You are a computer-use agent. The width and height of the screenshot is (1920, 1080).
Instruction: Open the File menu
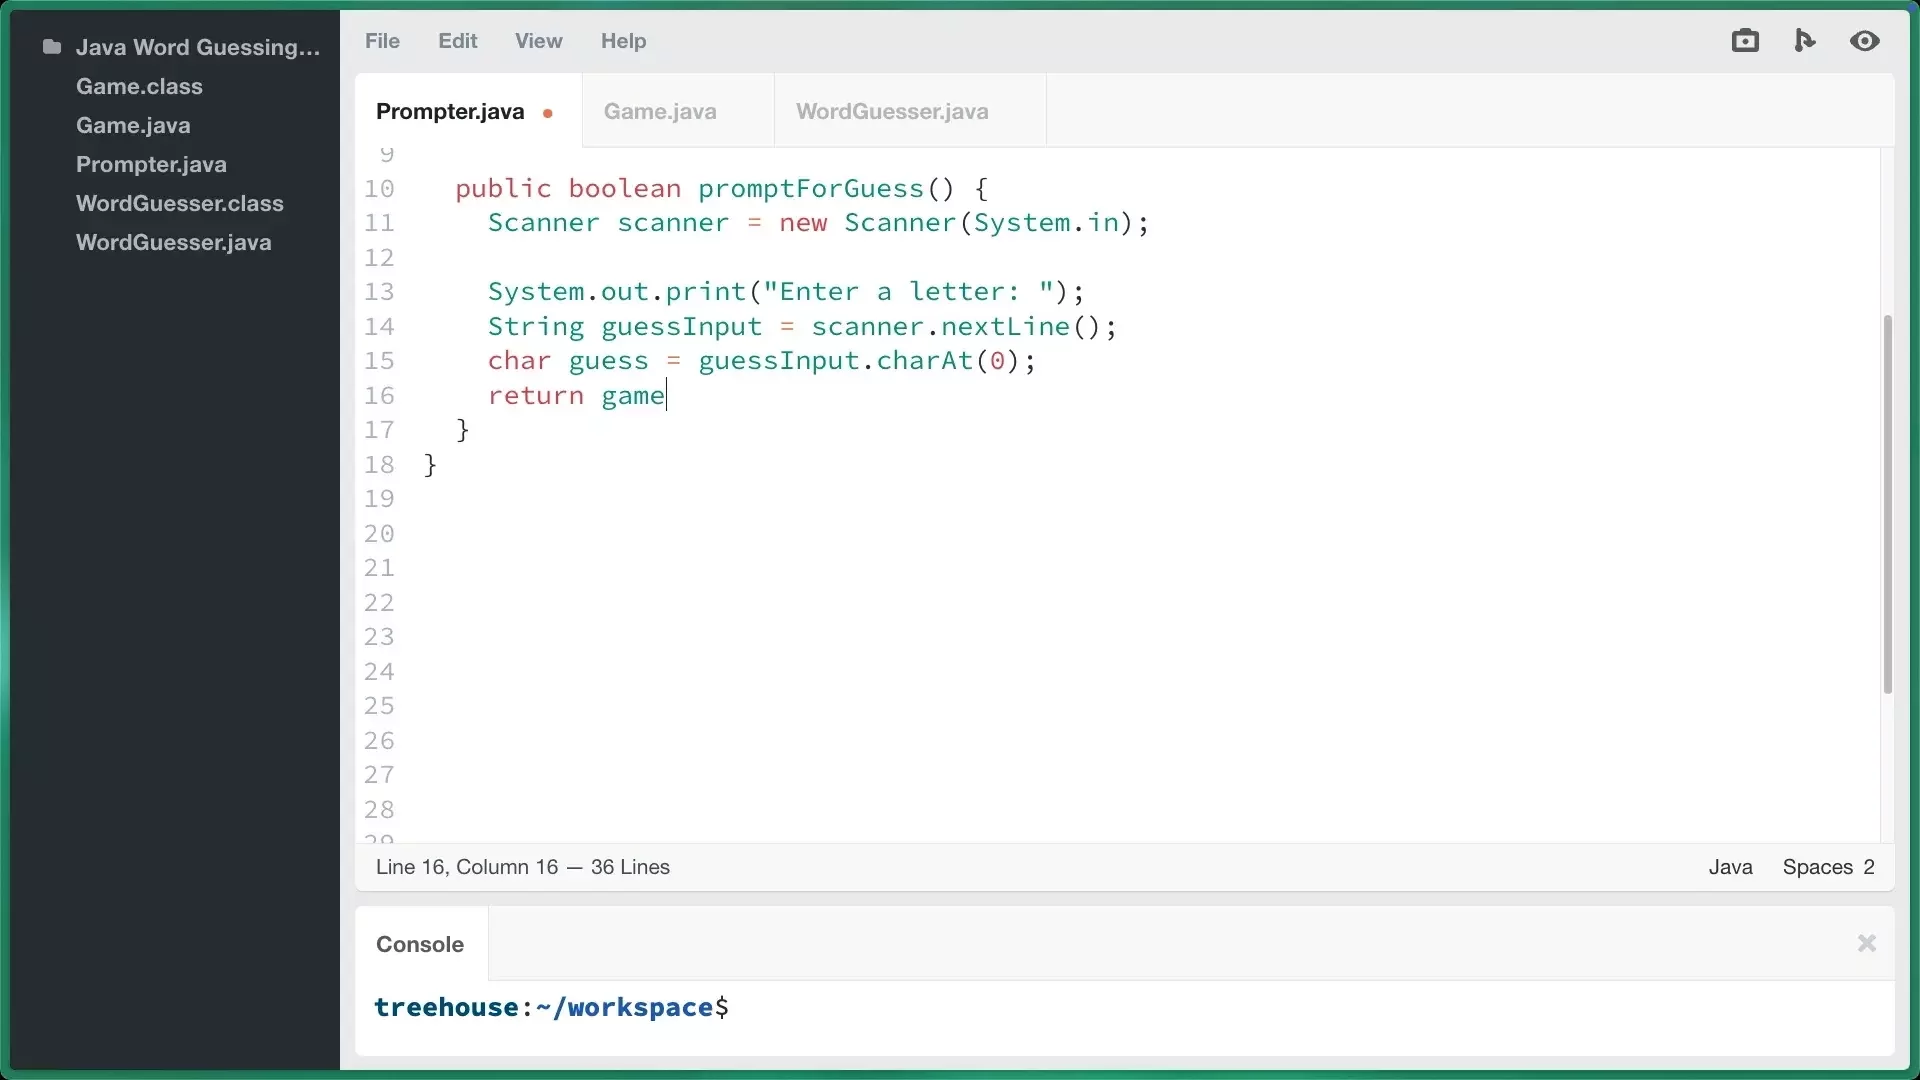coord(381,41)
